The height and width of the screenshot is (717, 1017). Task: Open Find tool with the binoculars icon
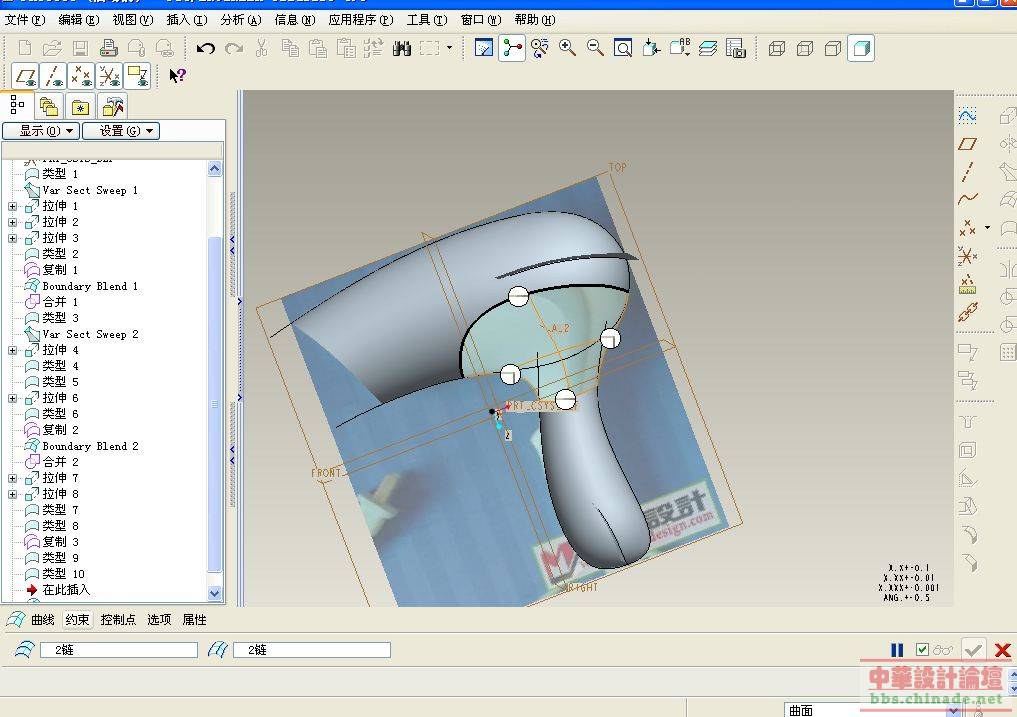[x=401, y=48]
